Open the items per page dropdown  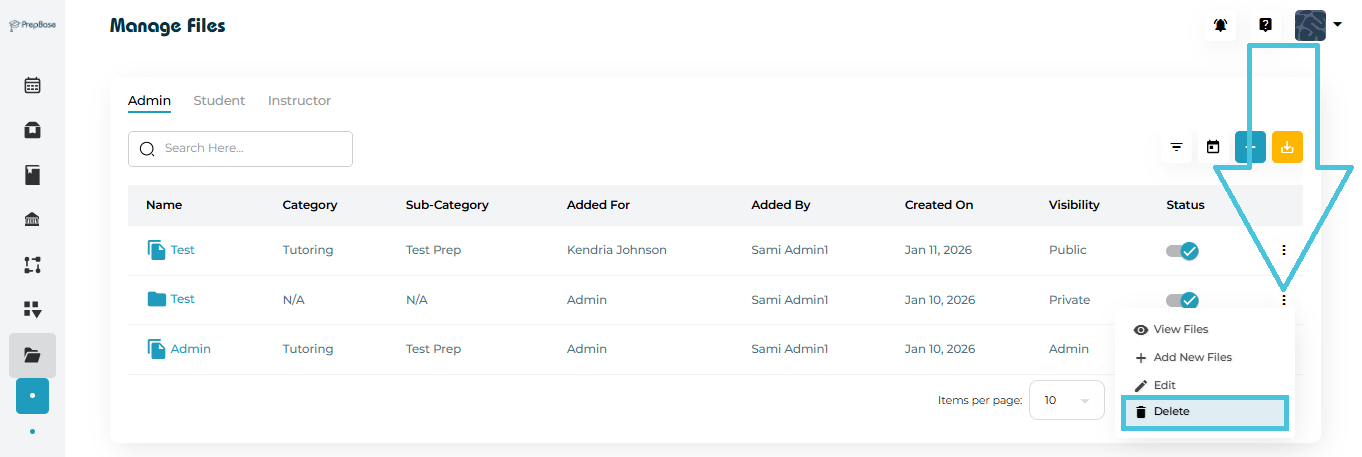1066,400
